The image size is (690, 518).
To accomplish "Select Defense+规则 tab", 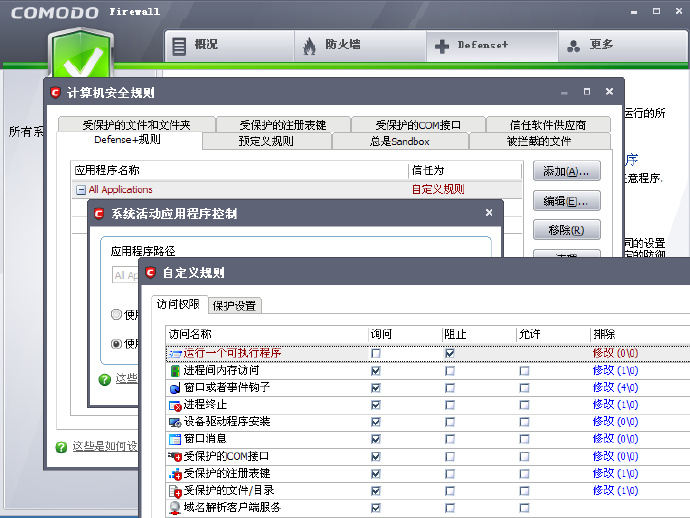I will click(128, 140).
